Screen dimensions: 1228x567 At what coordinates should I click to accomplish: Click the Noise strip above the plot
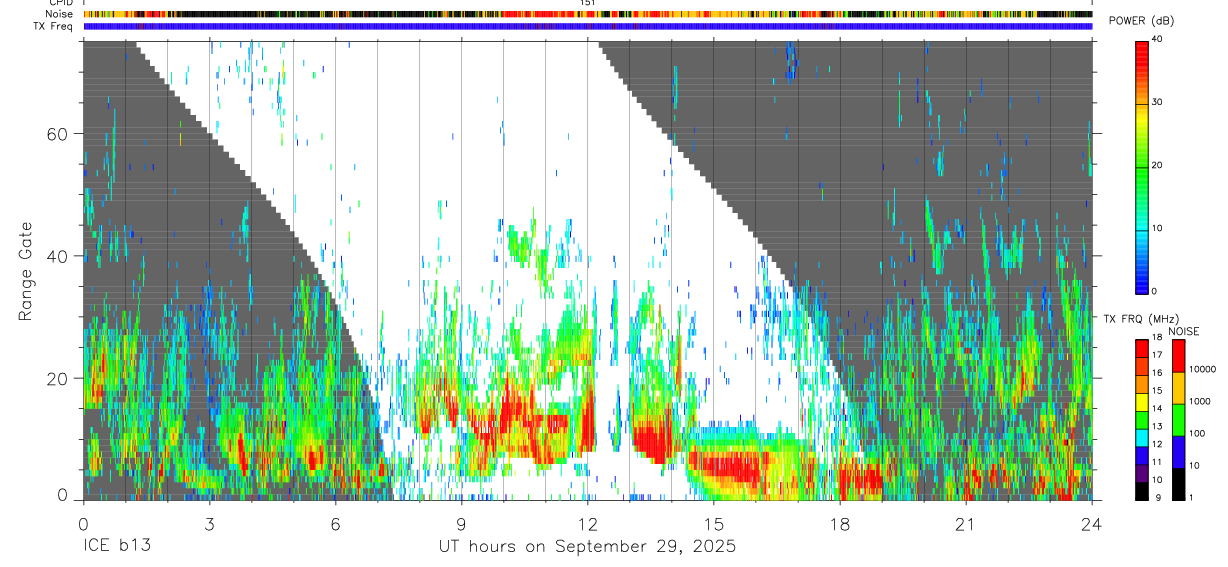[x=588, y=14]
